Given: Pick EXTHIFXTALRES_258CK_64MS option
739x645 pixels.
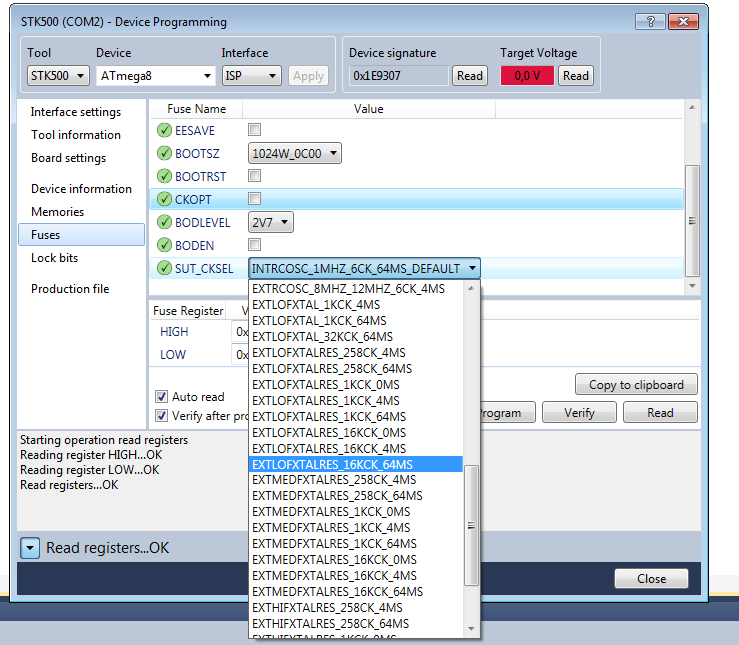Looking at the screenshot, I should click(356, 624).
